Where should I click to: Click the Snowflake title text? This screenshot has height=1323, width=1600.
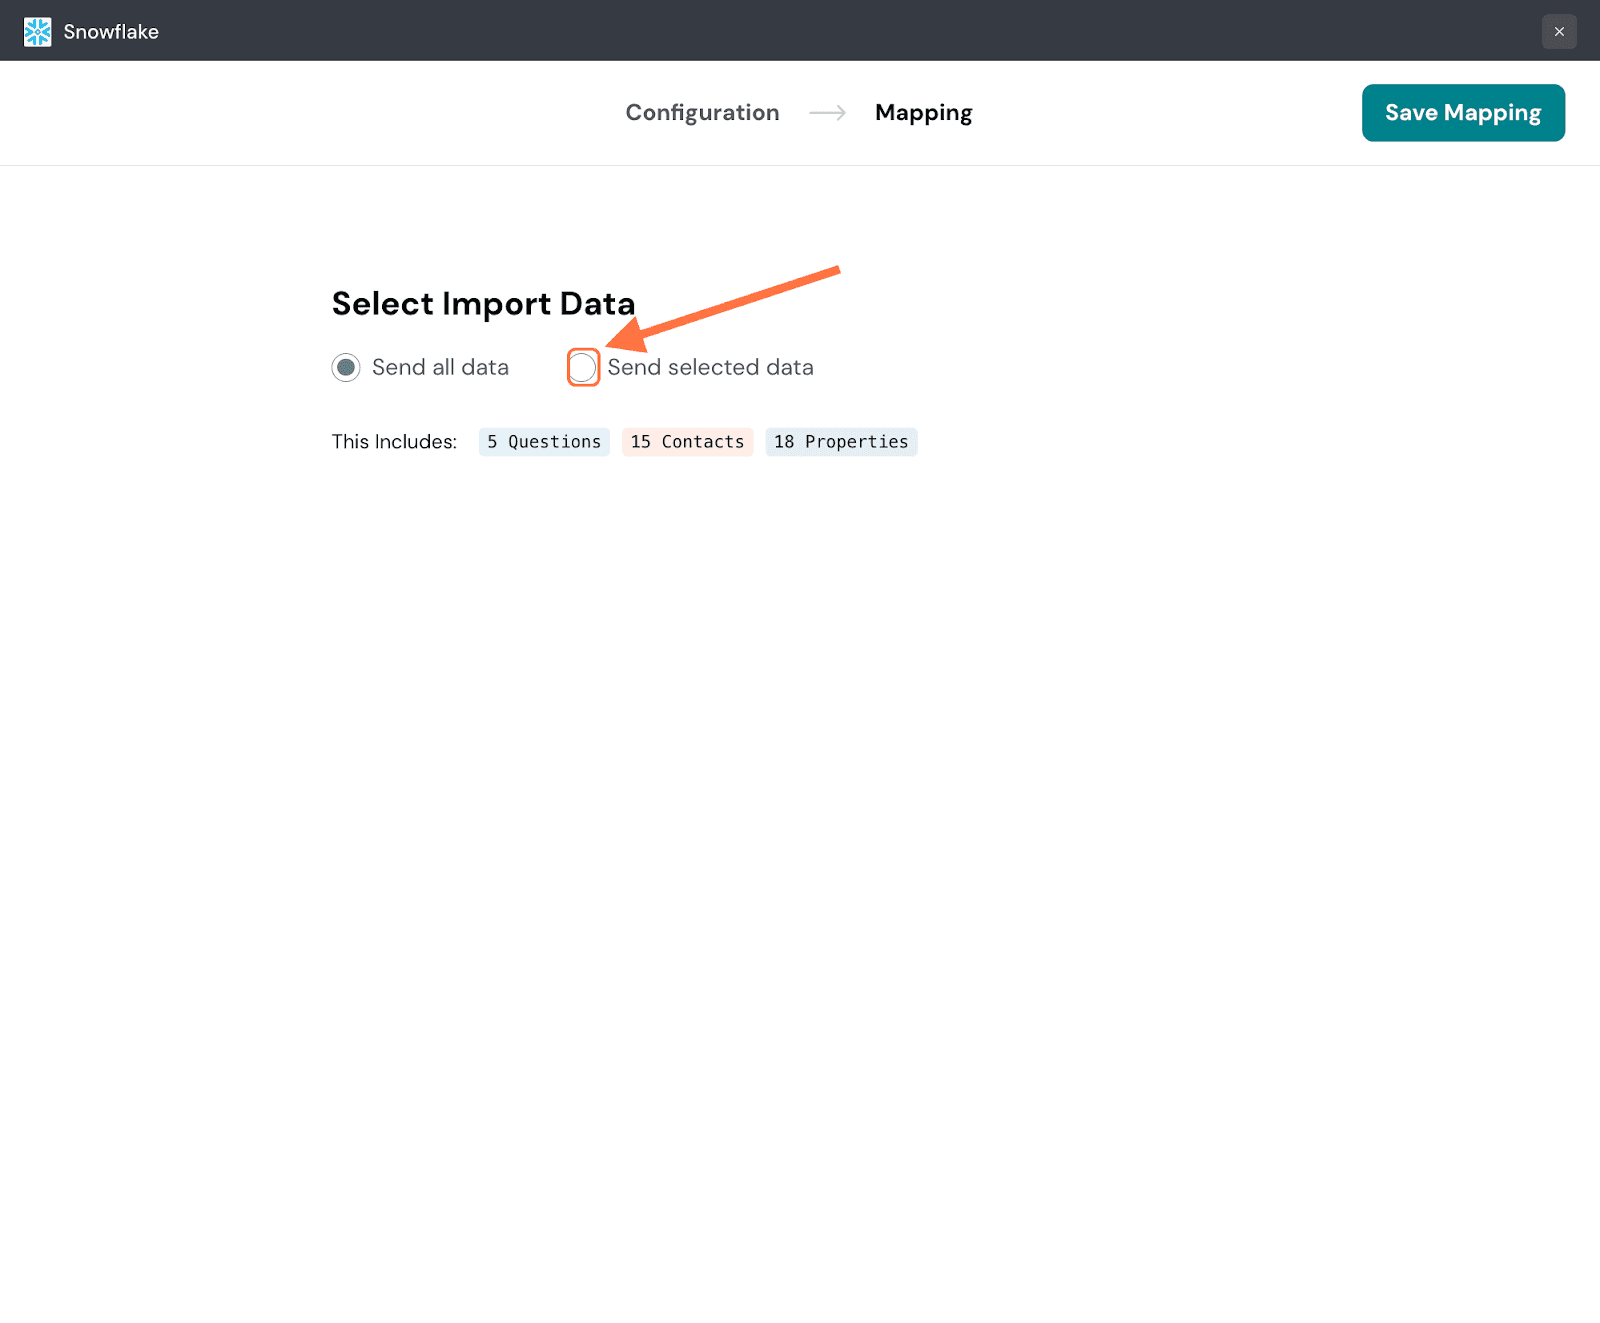pyautogui.click(x=111, y=32)
